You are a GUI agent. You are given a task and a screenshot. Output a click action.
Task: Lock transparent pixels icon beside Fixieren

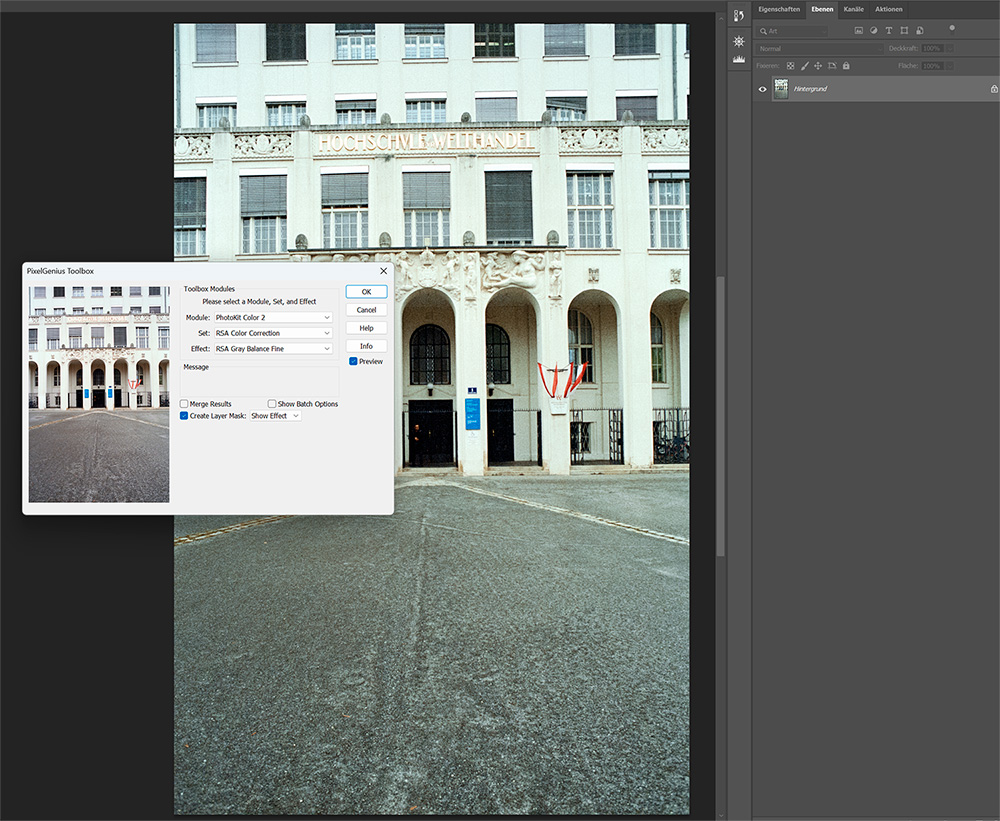pyautogui.click(x=790, y=66)
